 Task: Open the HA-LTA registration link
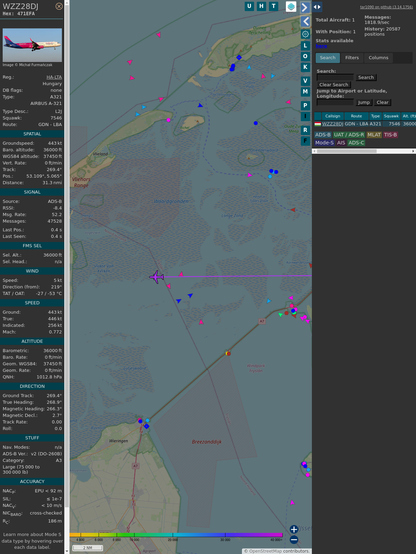tap(54, 77)
